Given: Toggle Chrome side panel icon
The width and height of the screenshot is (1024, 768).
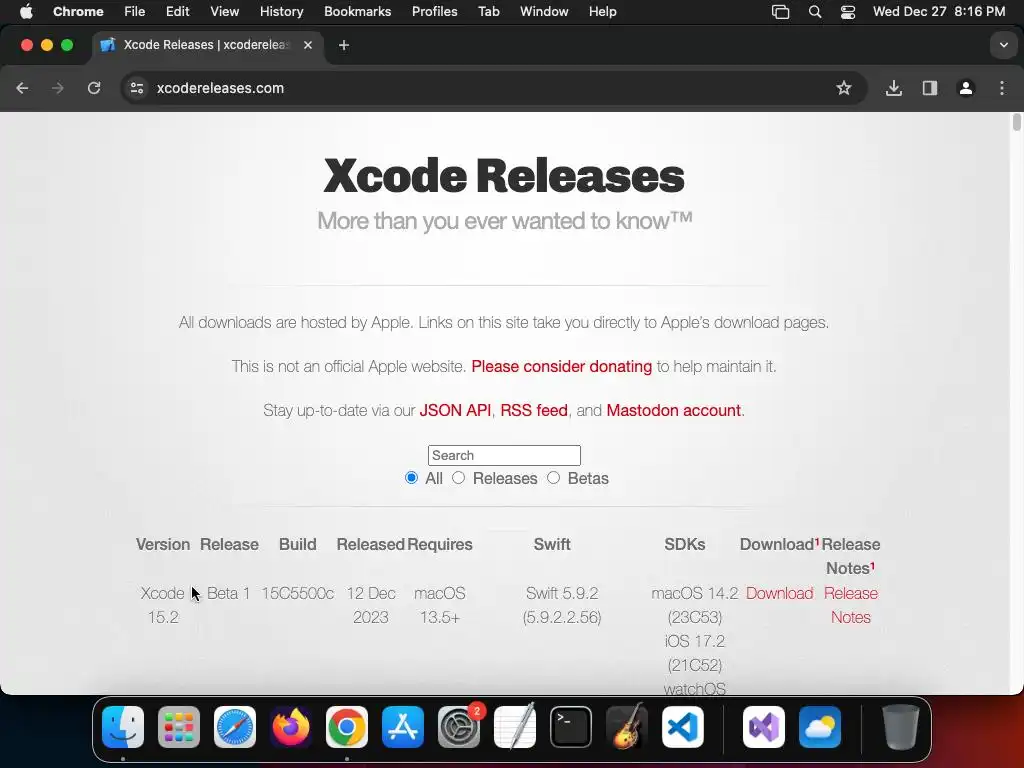Looking at the screenshot, I should (x=930, y=88).
